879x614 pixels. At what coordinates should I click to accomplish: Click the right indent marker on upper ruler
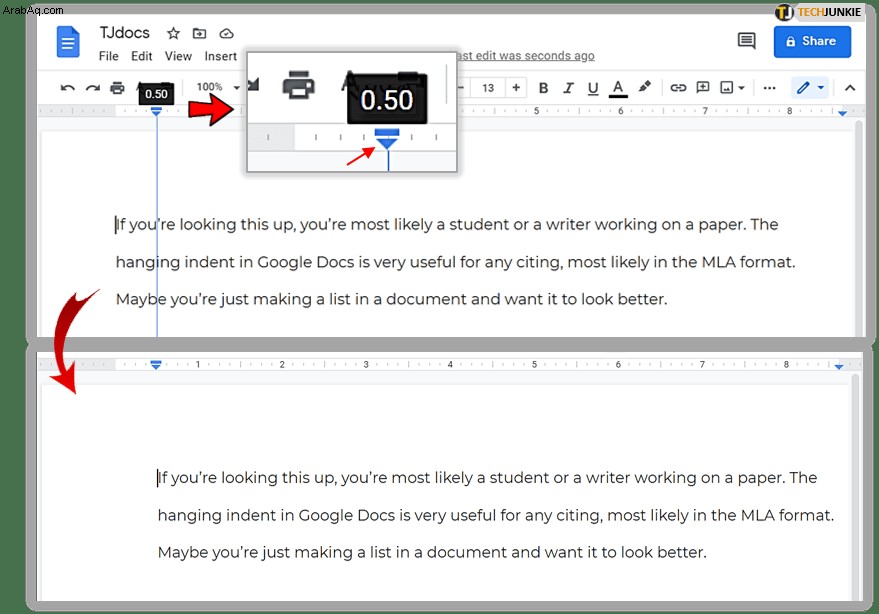pyautogui.click(x=842, y=113)
